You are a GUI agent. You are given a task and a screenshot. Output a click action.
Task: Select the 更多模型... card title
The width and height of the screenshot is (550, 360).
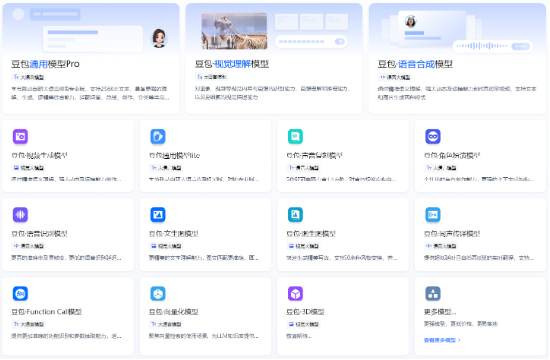(x=440, y=312)
